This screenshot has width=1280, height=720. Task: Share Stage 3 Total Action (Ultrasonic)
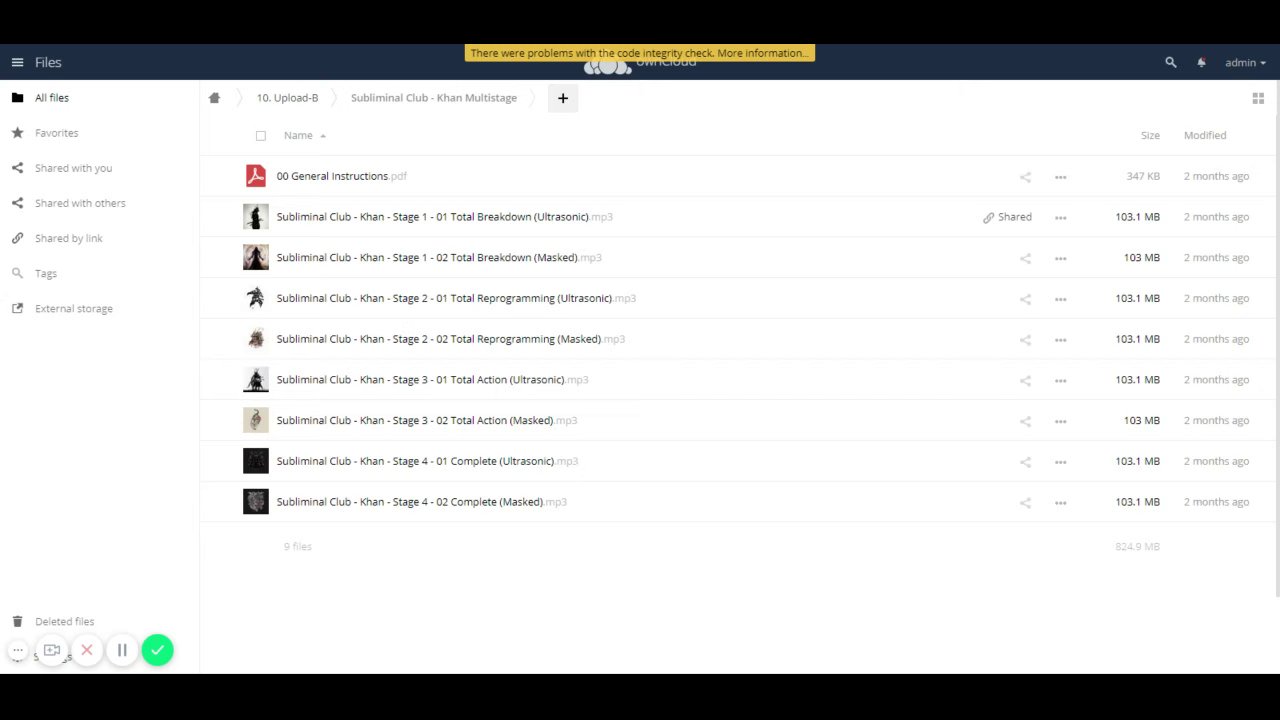[1025, 380]
